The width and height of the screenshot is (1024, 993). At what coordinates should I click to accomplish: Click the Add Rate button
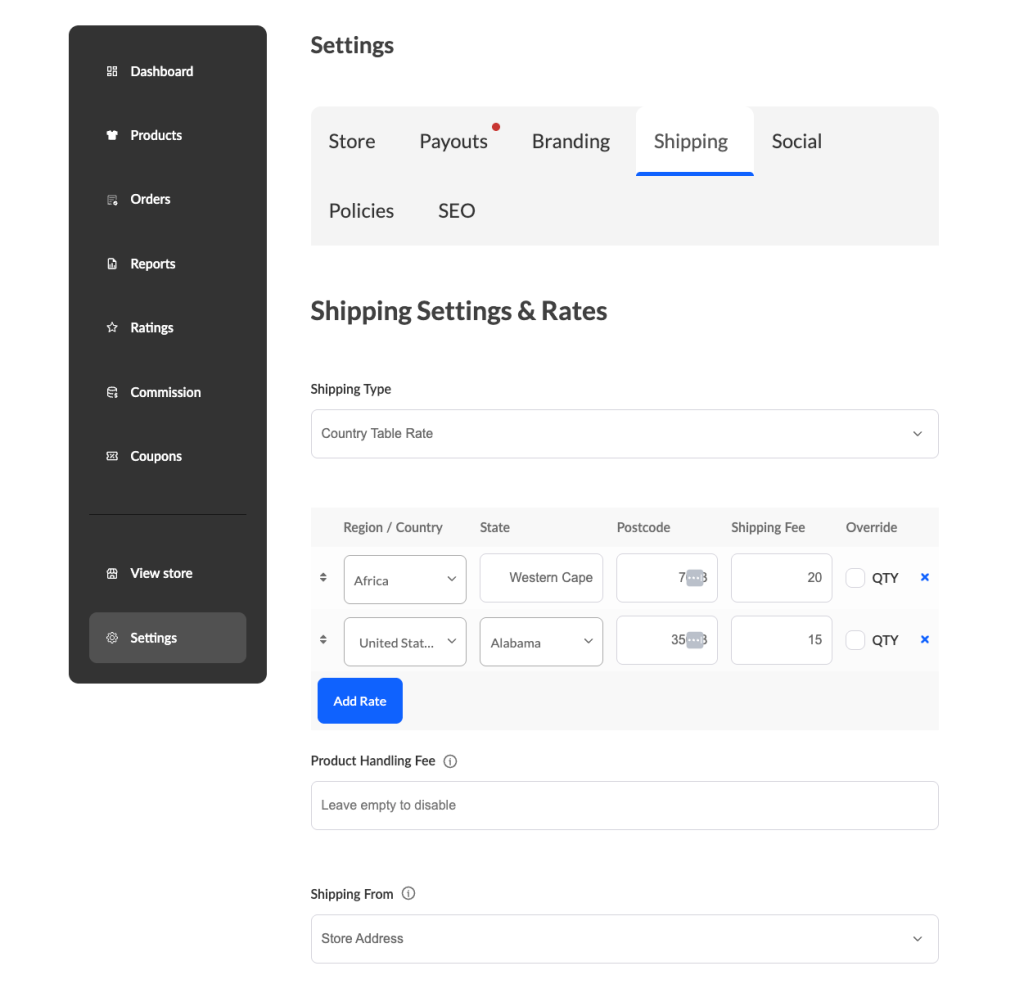click(x=360, y=701)
